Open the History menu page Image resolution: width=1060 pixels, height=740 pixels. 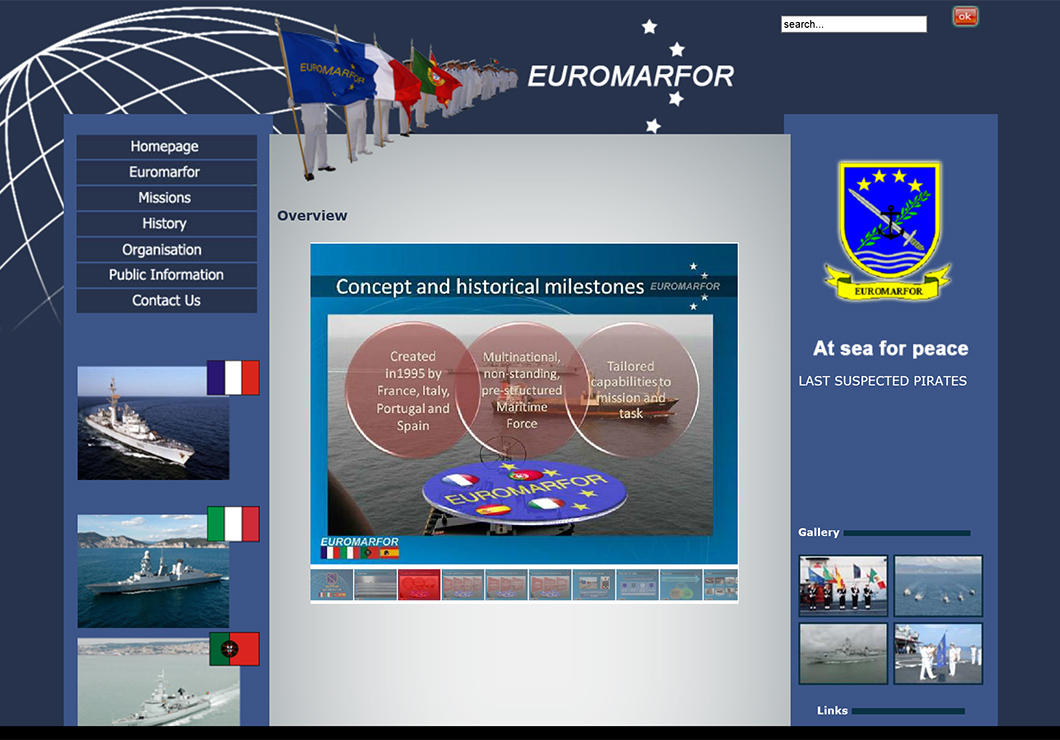click(x=166, y=224)
